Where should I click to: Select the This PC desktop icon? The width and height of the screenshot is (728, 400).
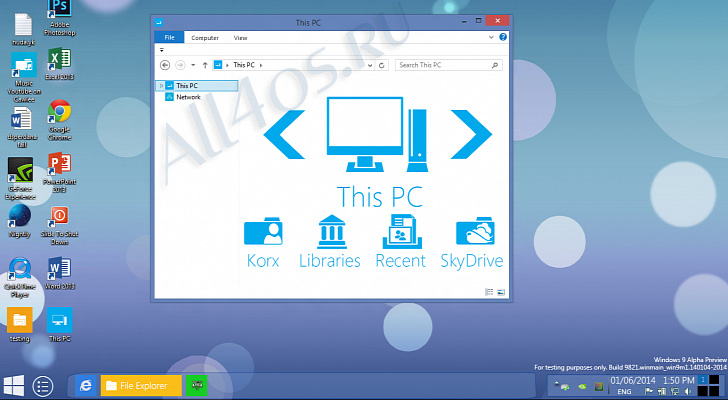click(x=59, y=324)
